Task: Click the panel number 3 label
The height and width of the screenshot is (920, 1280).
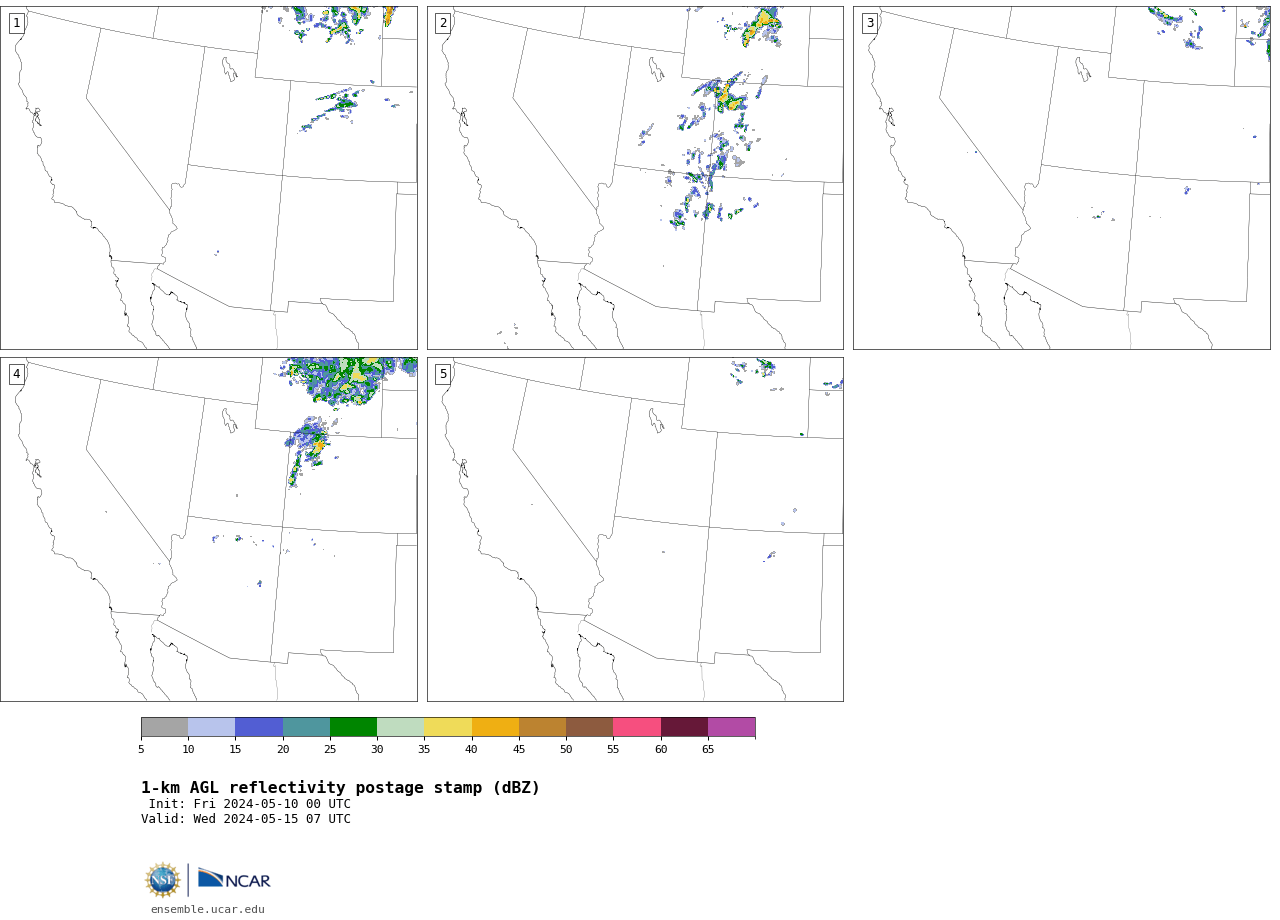Action: pos(870,23)
